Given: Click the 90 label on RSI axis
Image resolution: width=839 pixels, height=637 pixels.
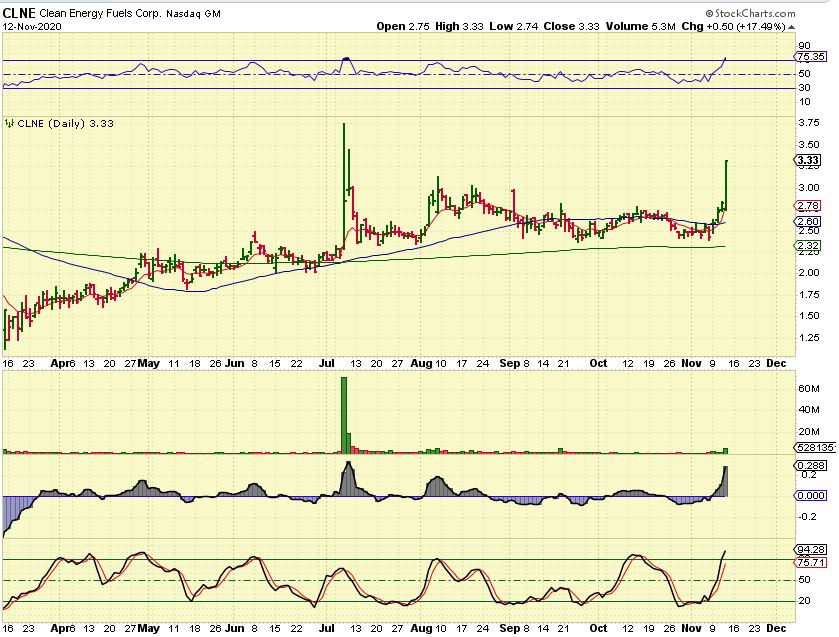Looking at the screenshot, I should point(804,46).
